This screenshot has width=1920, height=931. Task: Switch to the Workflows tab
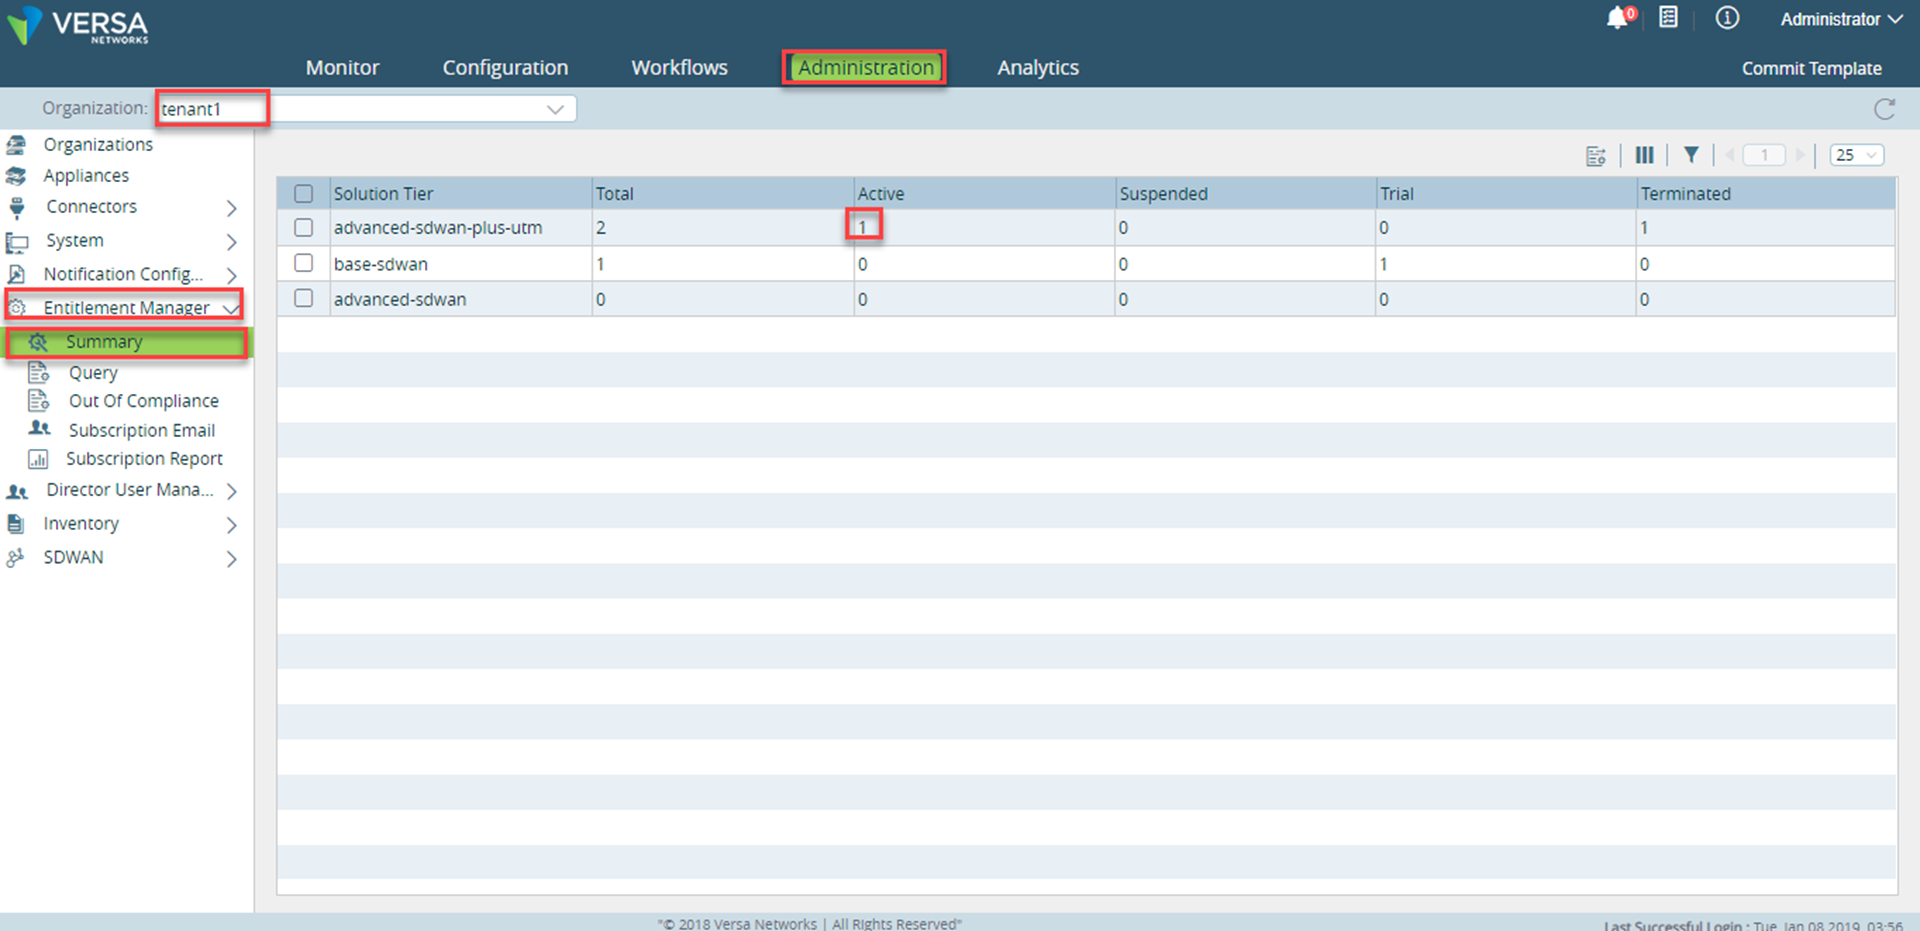tap(679, 68)
